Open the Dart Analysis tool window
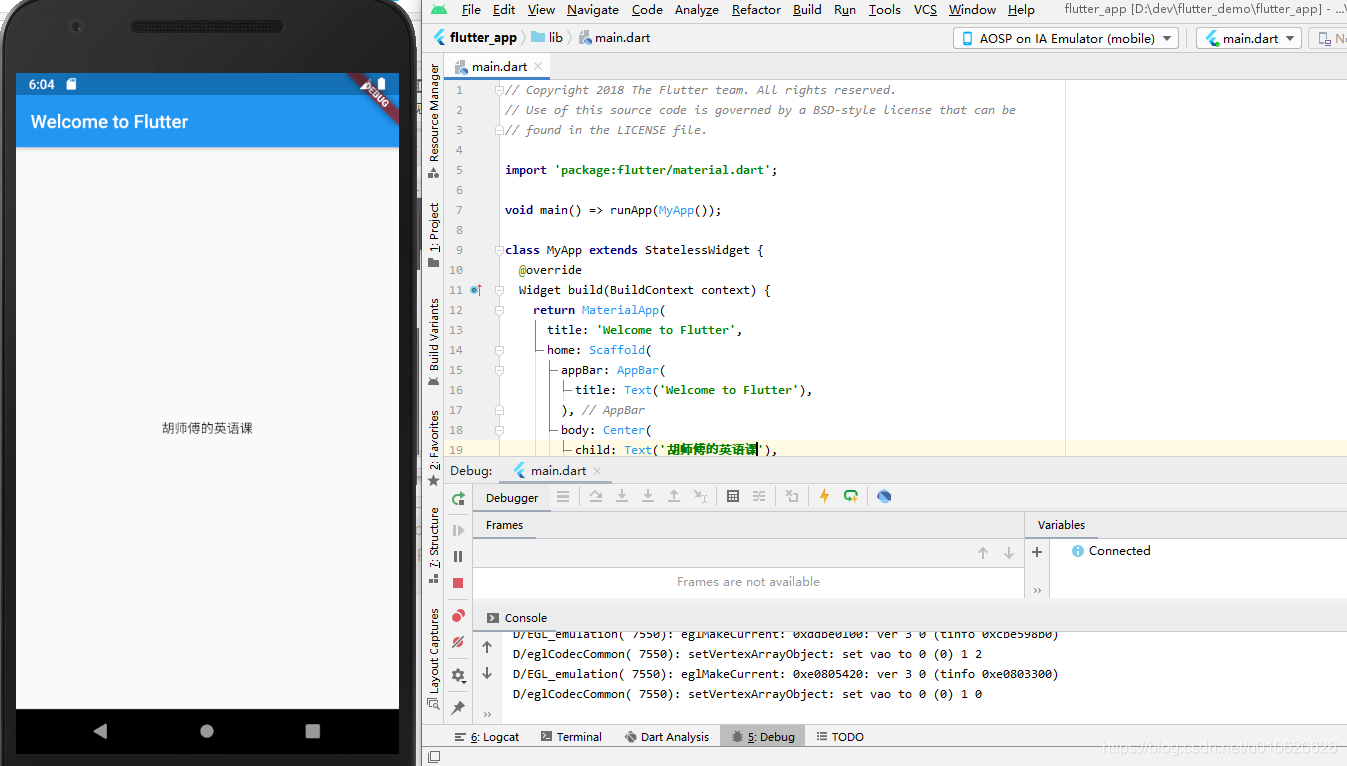The height and width of the screenshot is (766, 1347). [667, 737]
